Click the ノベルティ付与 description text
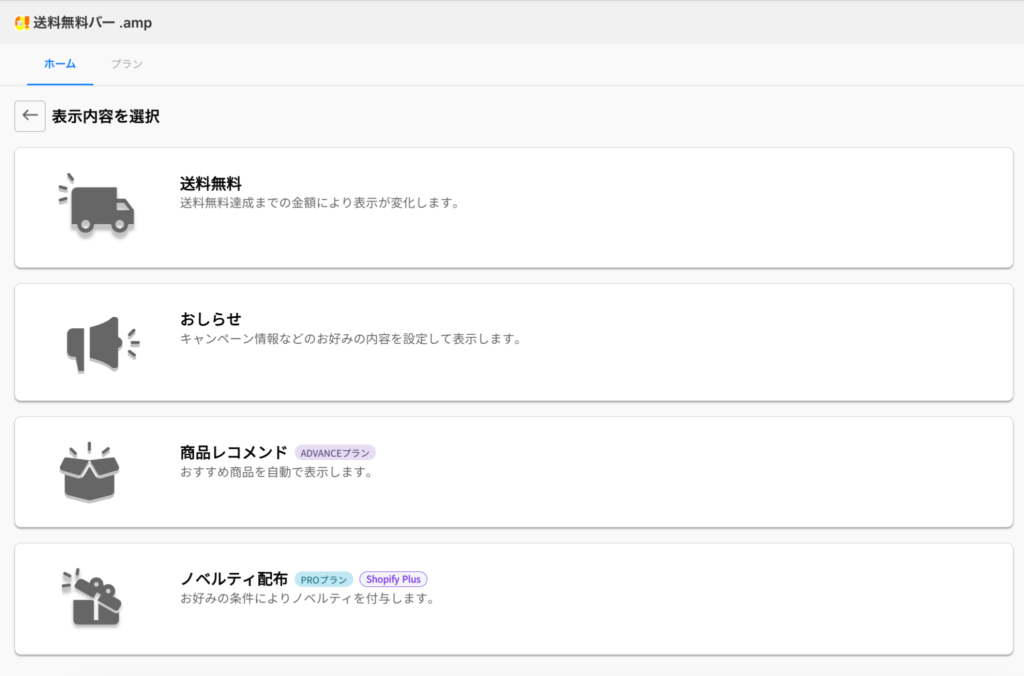 click(x=307, y=599)
